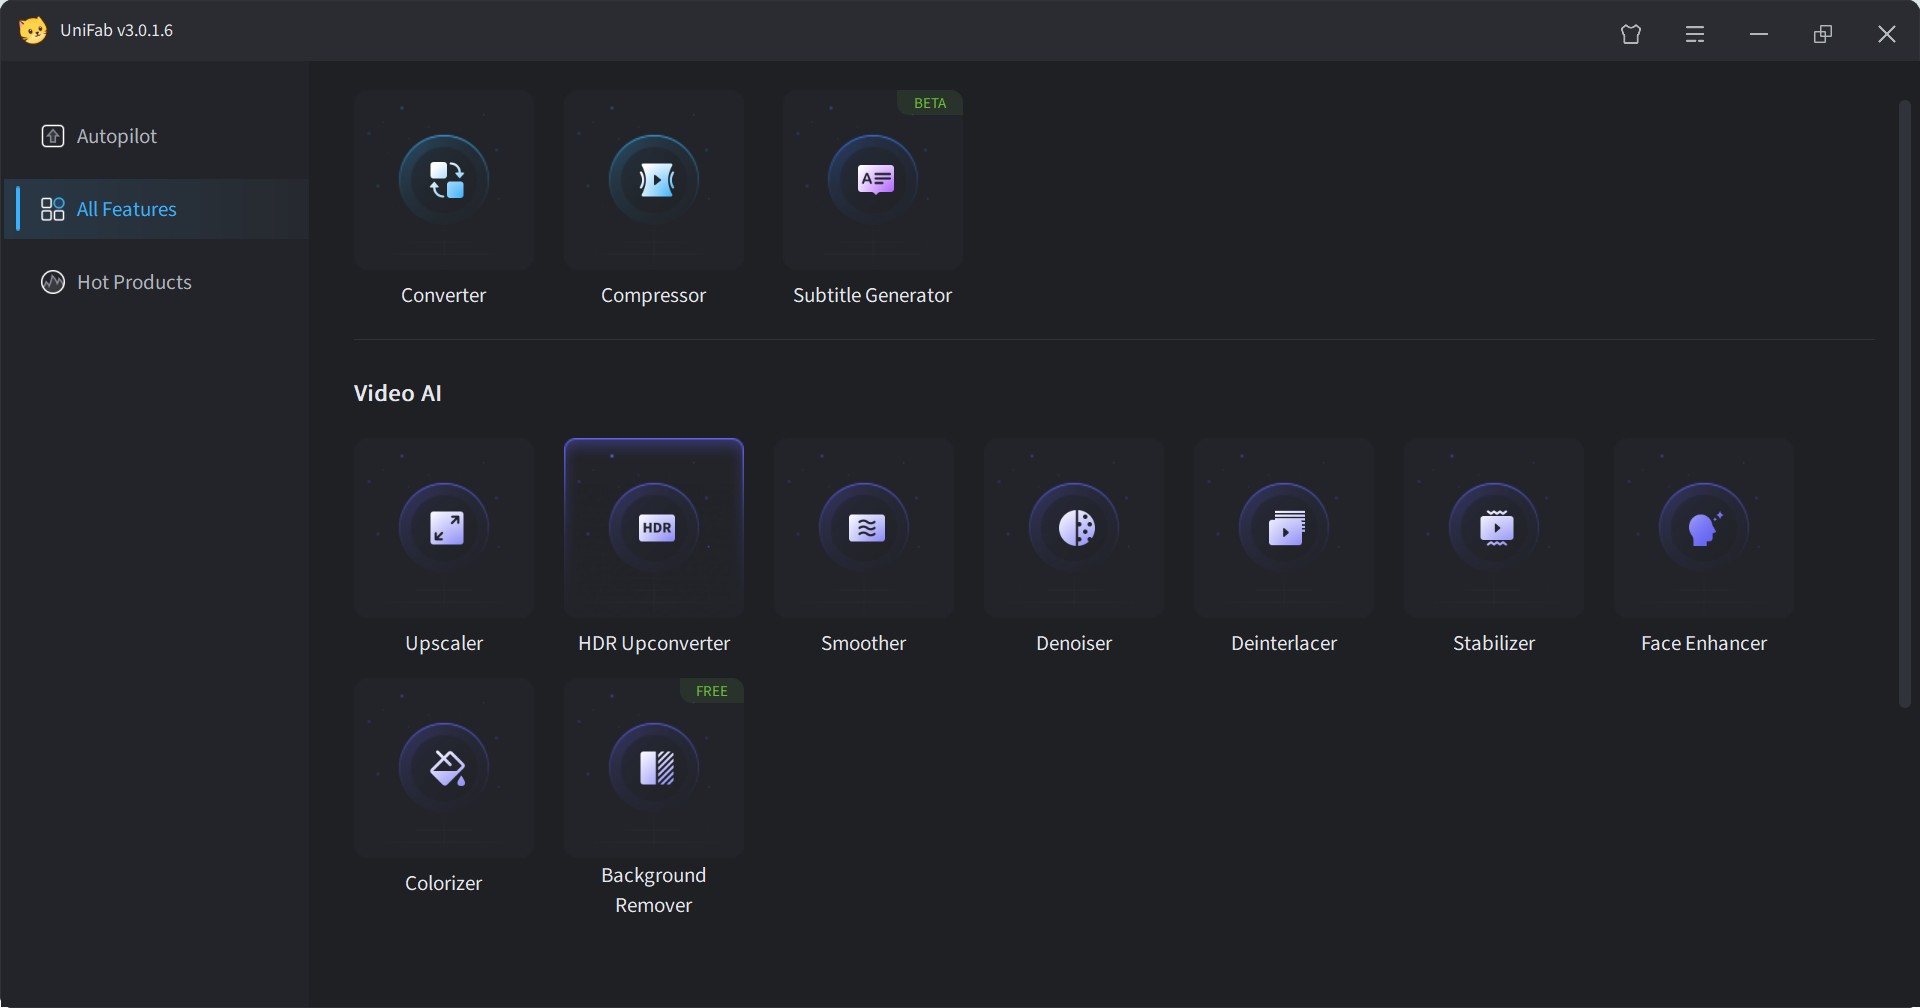Click the Colorizer label
Viewport: 1920px width, 1008px height.
tap(444, 883)
